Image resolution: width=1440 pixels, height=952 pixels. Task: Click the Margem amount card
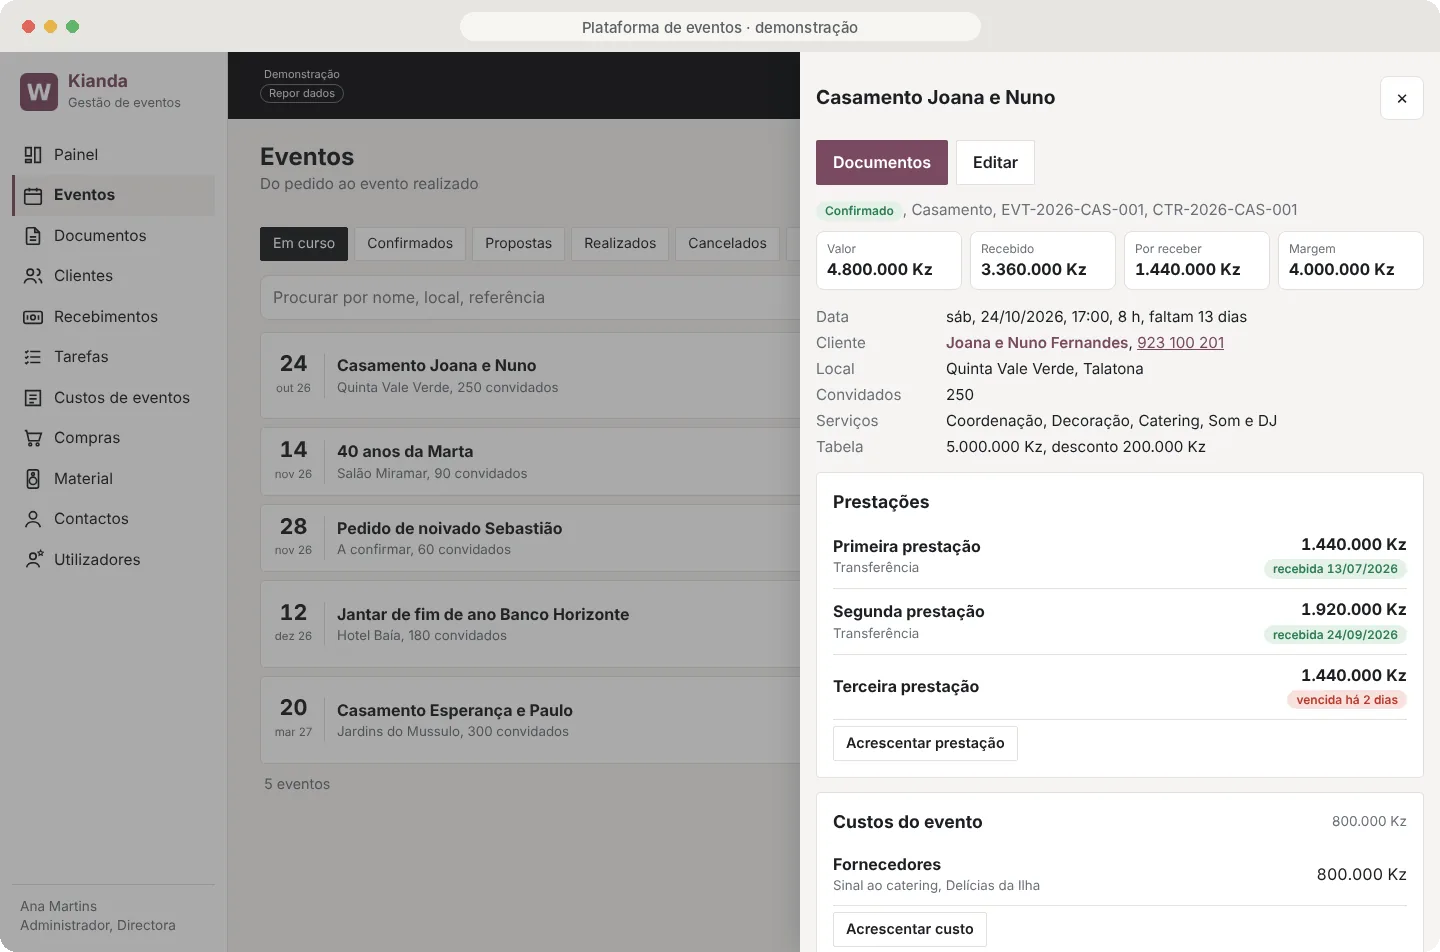[x=1351, y=261]
